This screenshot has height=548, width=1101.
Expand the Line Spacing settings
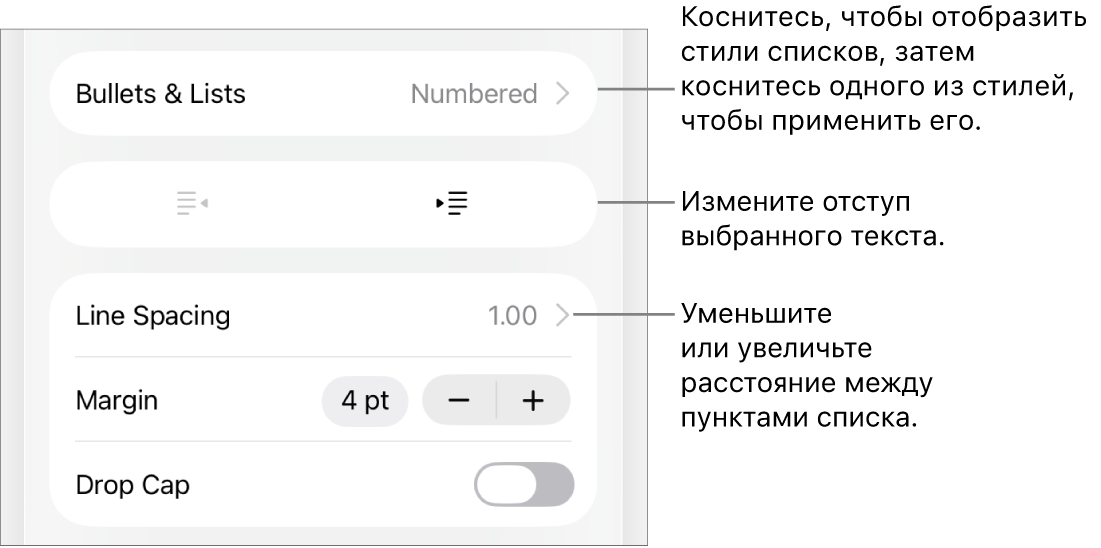(x=322, y=317)
